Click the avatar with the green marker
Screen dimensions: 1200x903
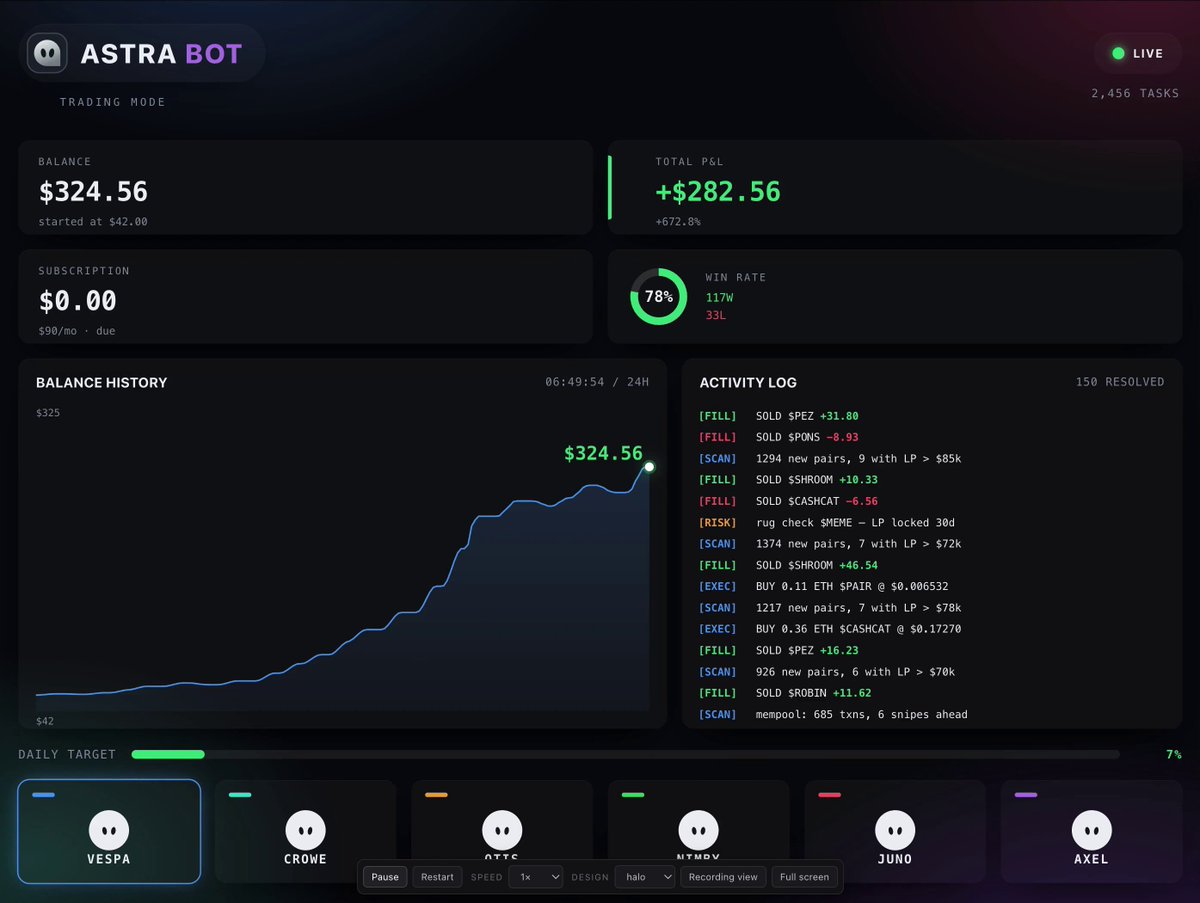coord(699,831)
